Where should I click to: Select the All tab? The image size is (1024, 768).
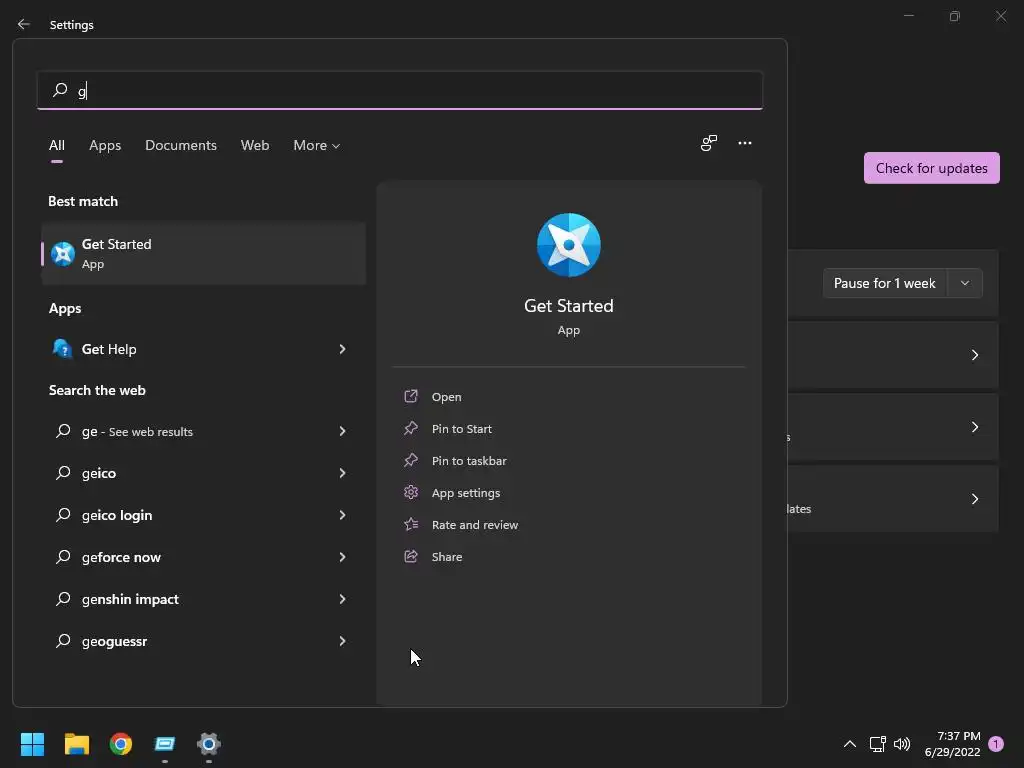coord(57,145)
